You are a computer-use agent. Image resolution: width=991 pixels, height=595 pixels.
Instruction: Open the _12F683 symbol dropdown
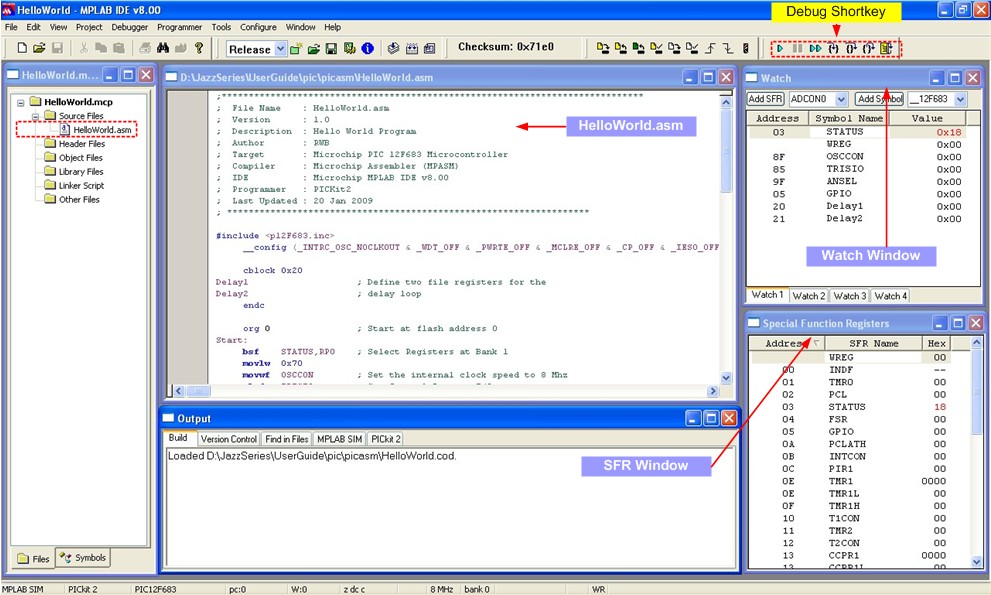pos(960,99)
